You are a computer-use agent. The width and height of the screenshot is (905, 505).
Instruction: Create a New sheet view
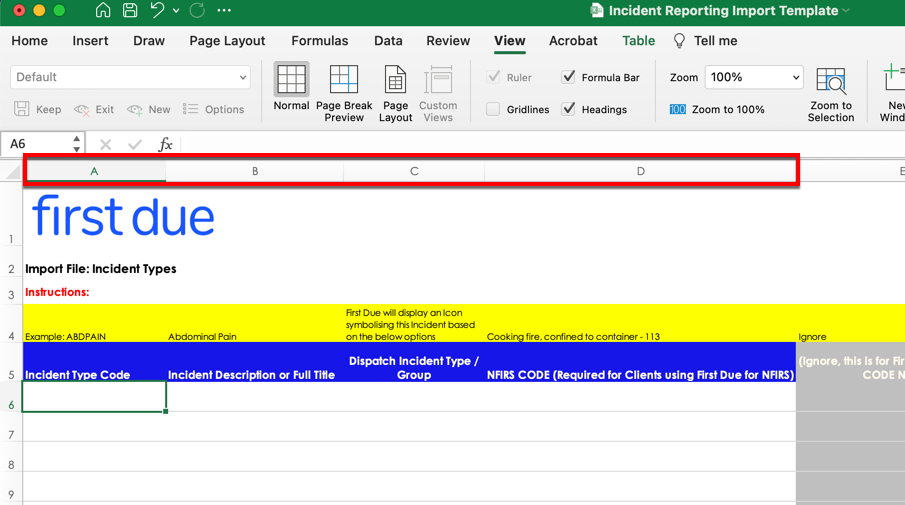click(149, 110)
